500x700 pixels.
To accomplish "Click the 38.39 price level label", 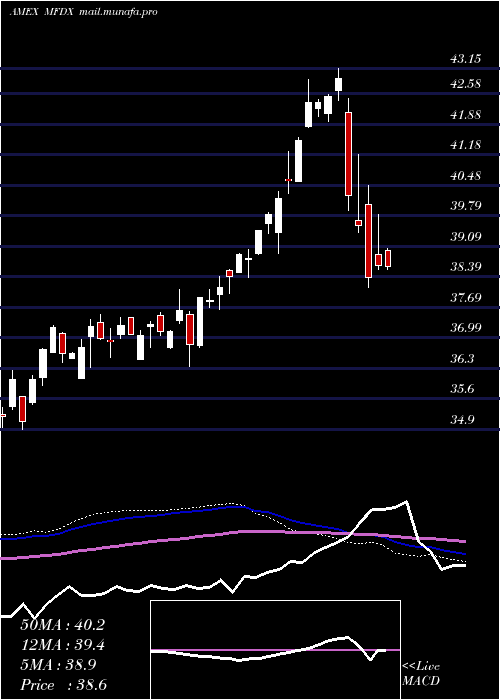I will pos(465,267).
